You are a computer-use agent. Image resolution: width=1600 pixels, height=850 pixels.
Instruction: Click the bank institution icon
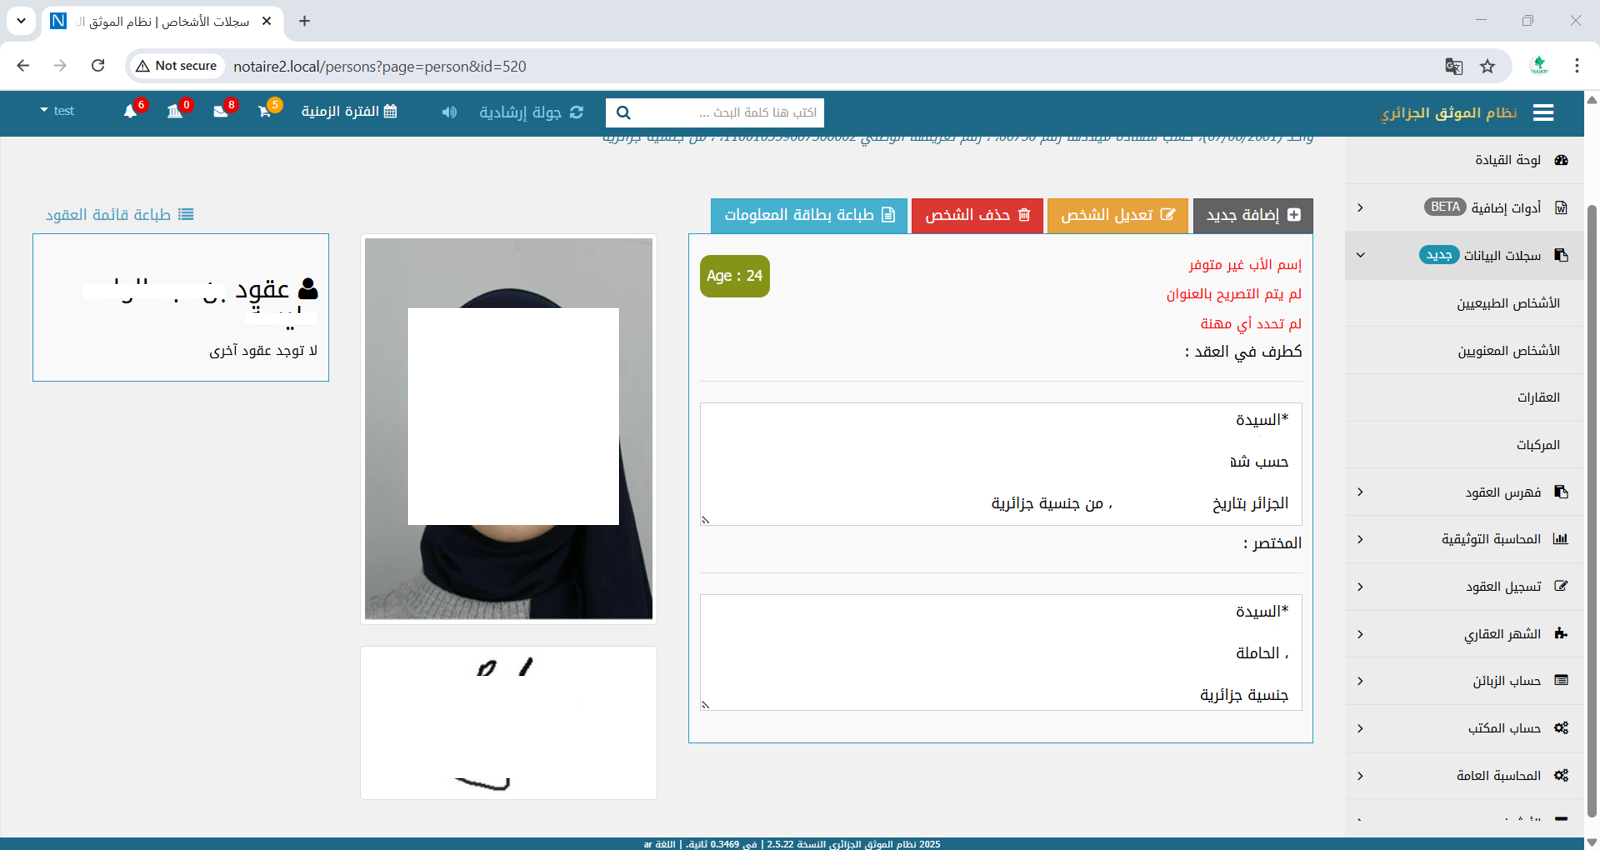click(x=175, y=112)
